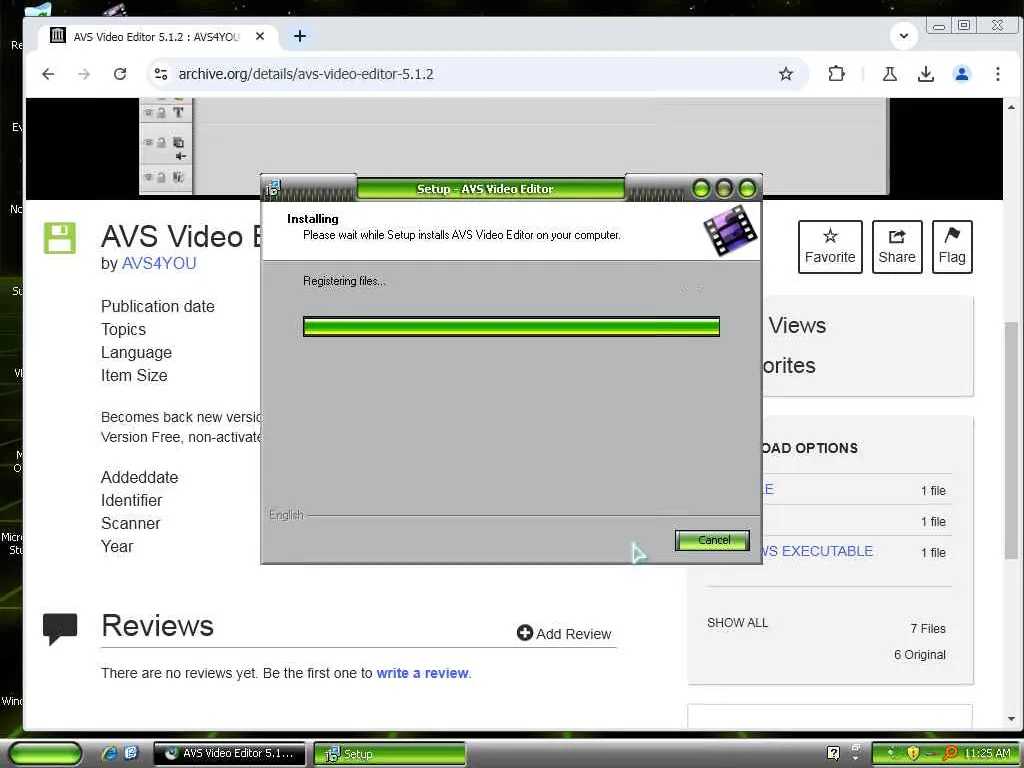
Task: Click the Topics label
Action: 123,329
